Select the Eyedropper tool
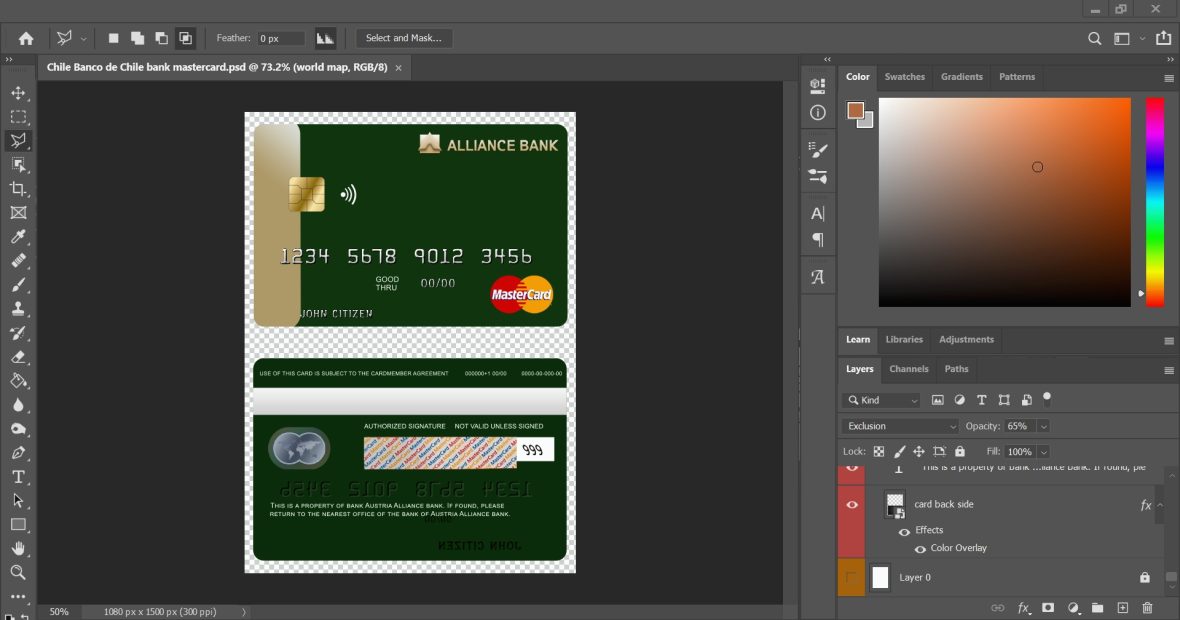The image size is (1180, 620). 18,237
